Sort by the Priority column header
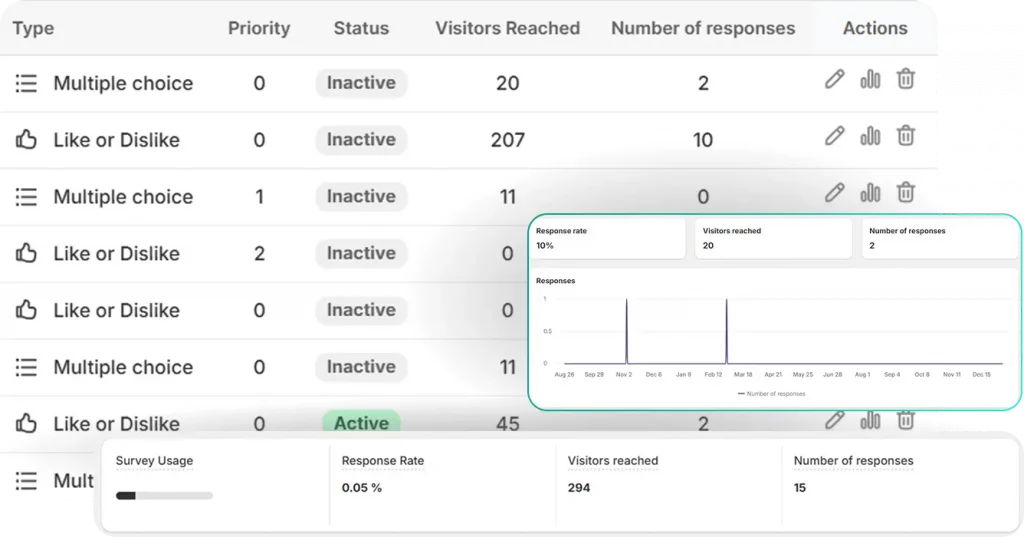1024x537 pixels. tap(259, 28)
